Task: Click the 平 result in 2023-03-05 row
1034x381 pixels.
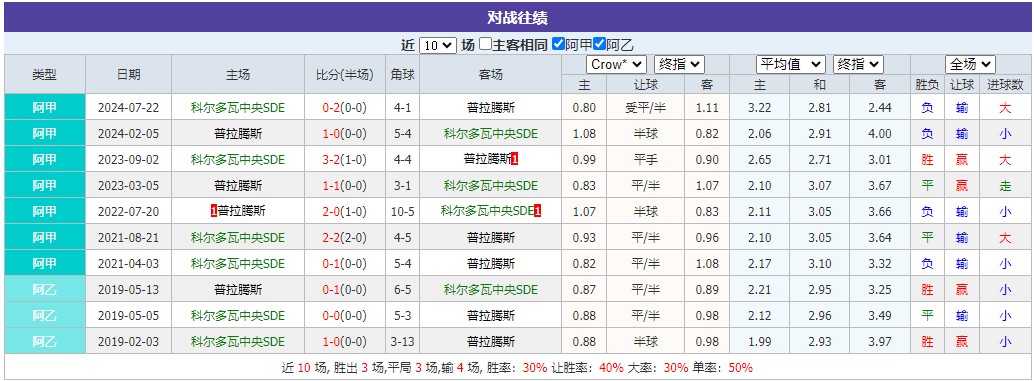Action: (927, 186)
